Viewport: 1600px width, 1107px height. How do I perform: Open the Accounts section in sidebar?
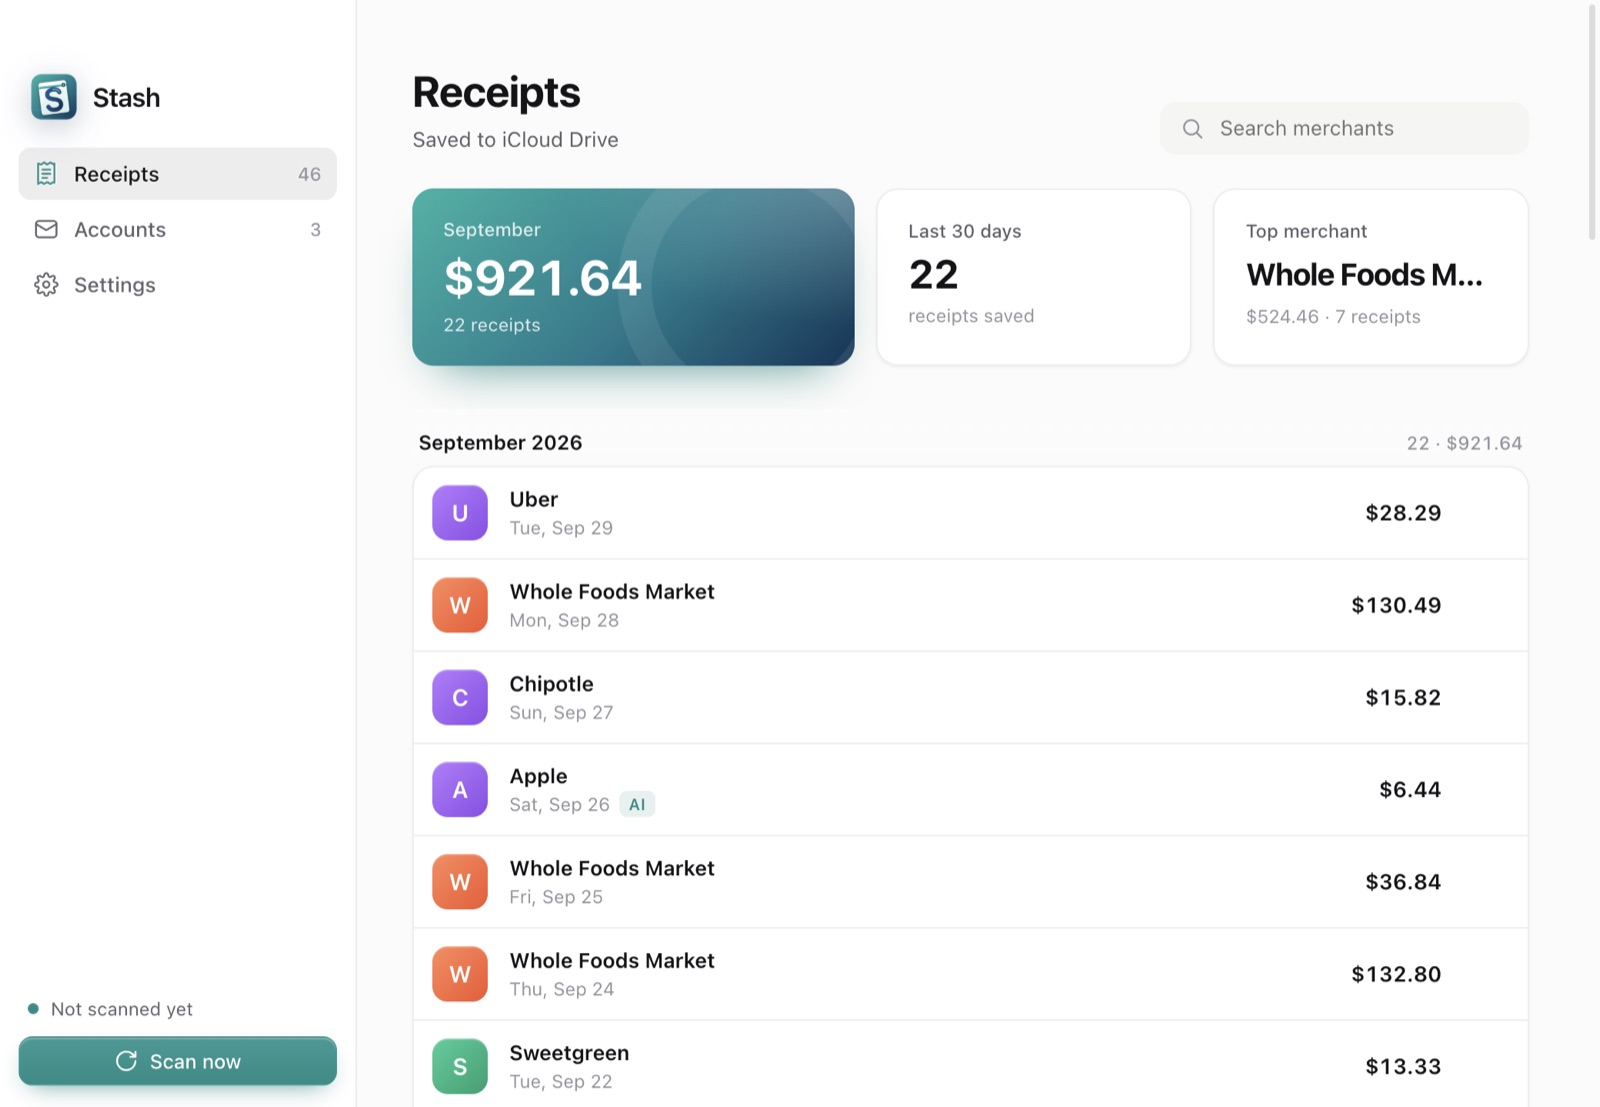(178, 229)
